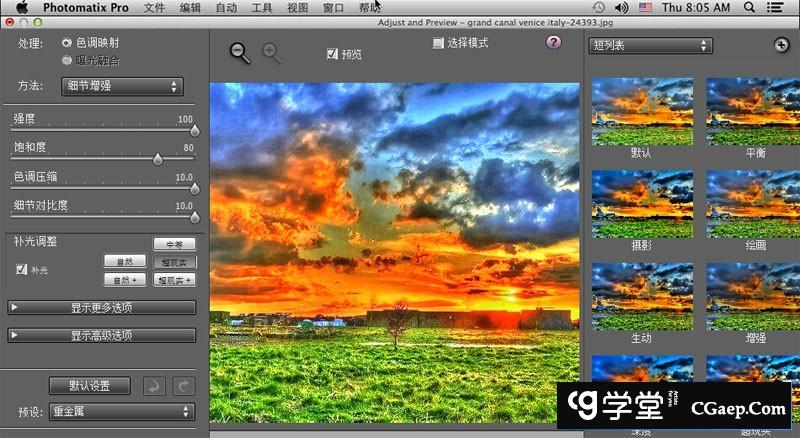Click the plus icon above the presets
The width and height of the screenshot is (800, 438).
coord(782,45)
